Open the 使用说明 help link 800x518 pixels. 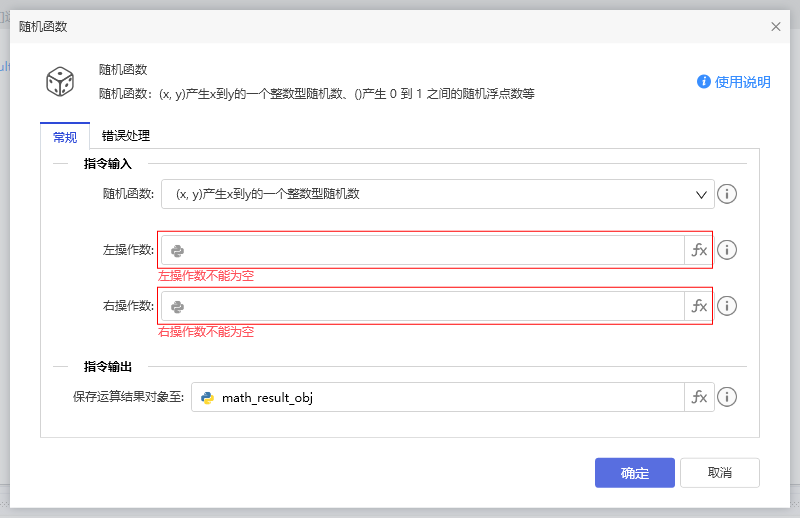[x=734, y=82]
